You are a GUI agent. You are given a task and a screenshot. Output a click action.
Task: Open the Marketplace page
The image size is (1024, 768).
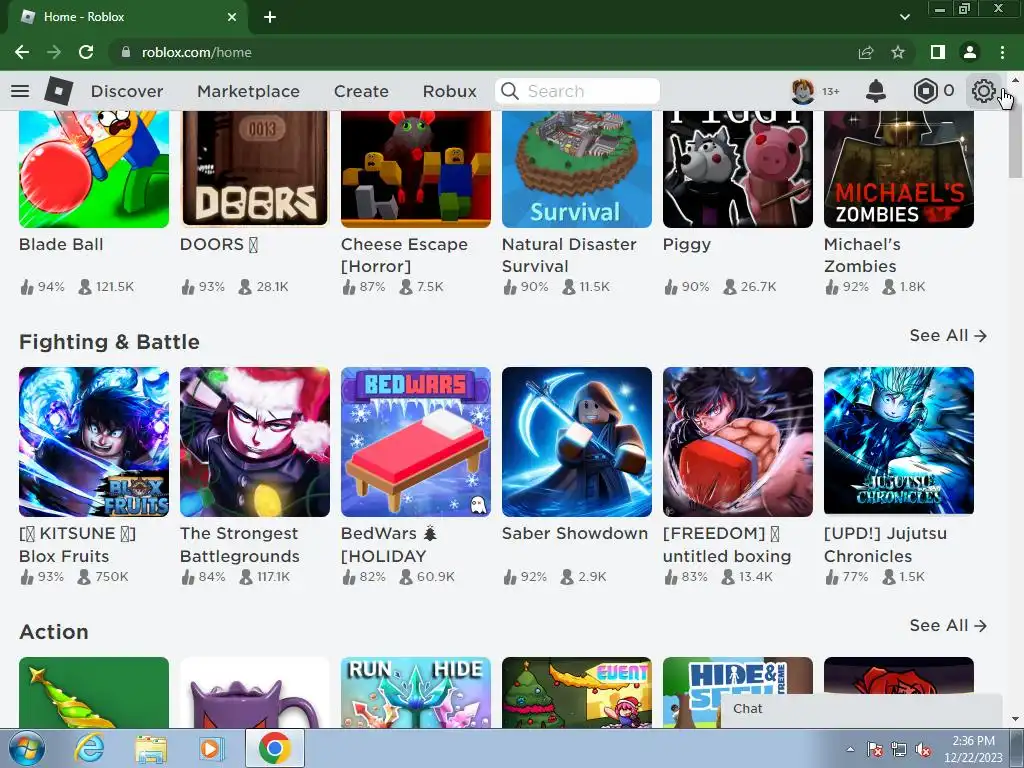[x=248, y=91]
